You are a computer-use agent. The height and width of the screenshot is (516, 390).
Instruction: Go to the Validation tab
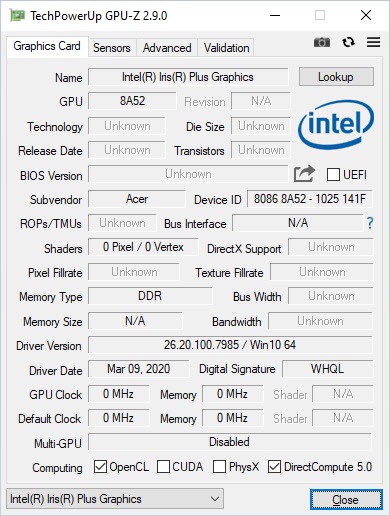[226, 48]
